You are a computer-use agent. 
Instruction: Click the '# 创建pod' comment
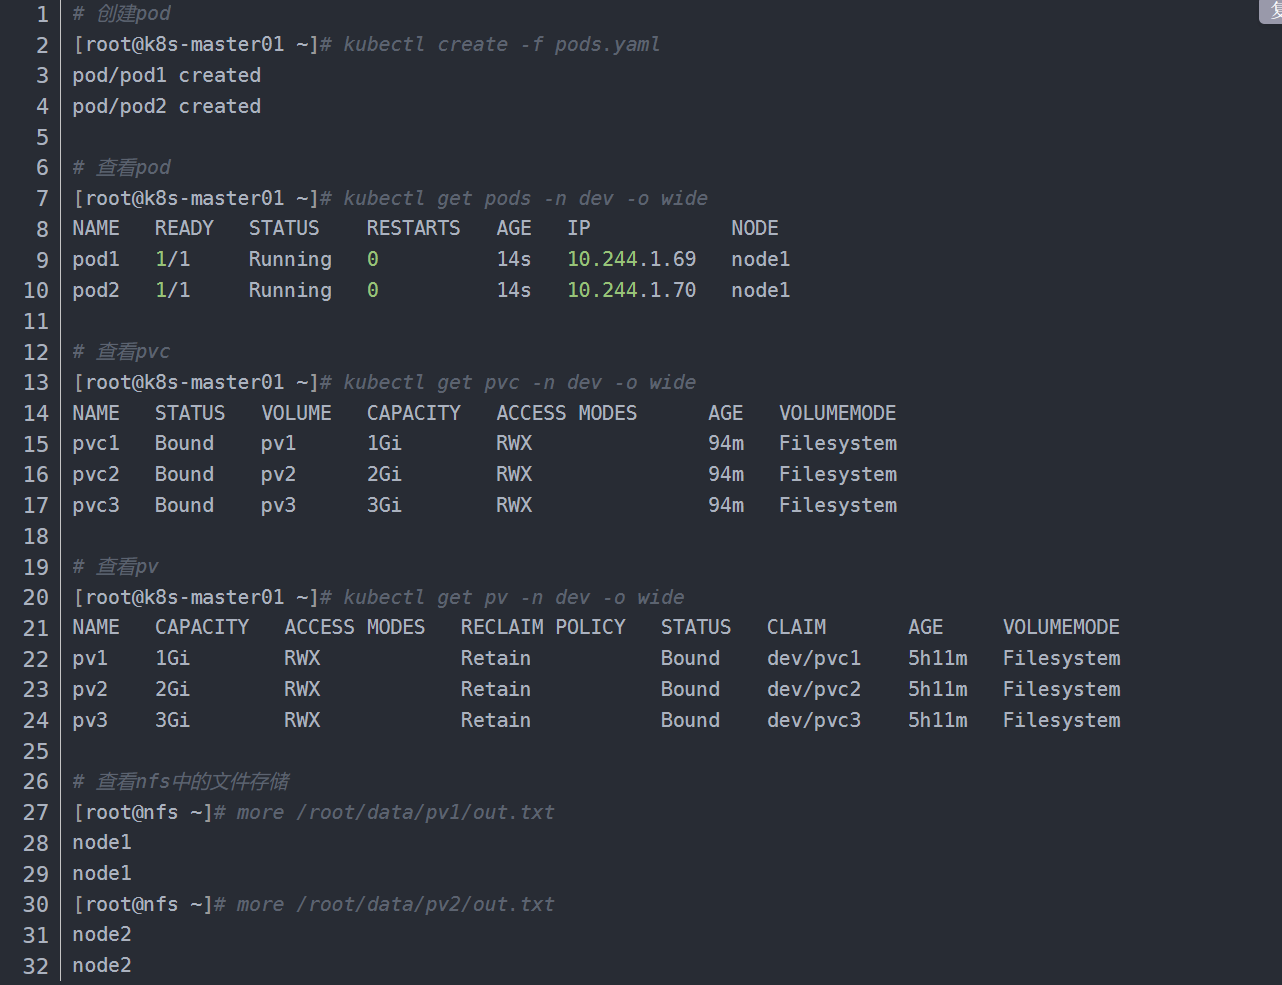click(x=121, y=14)
